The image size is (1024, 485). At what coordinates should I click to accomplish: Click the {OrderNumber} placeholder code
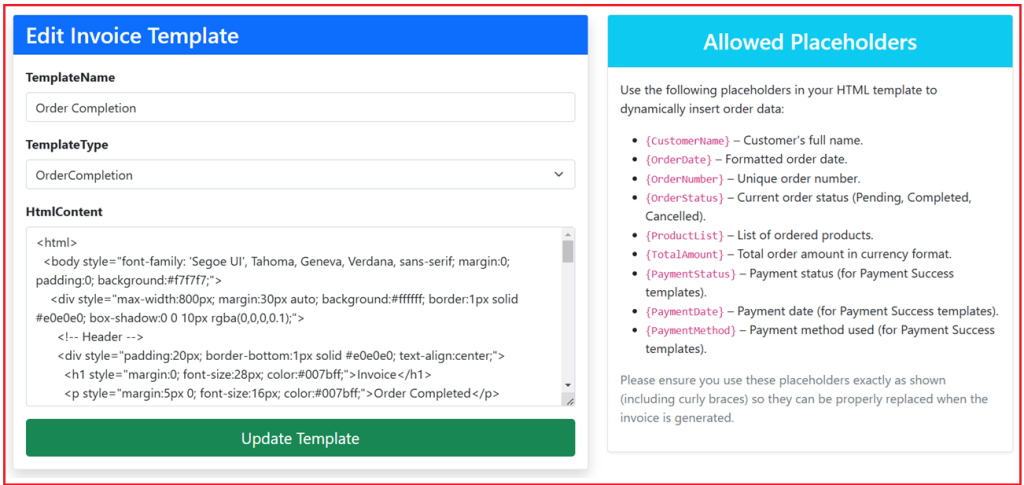click(x=685, y=179)
